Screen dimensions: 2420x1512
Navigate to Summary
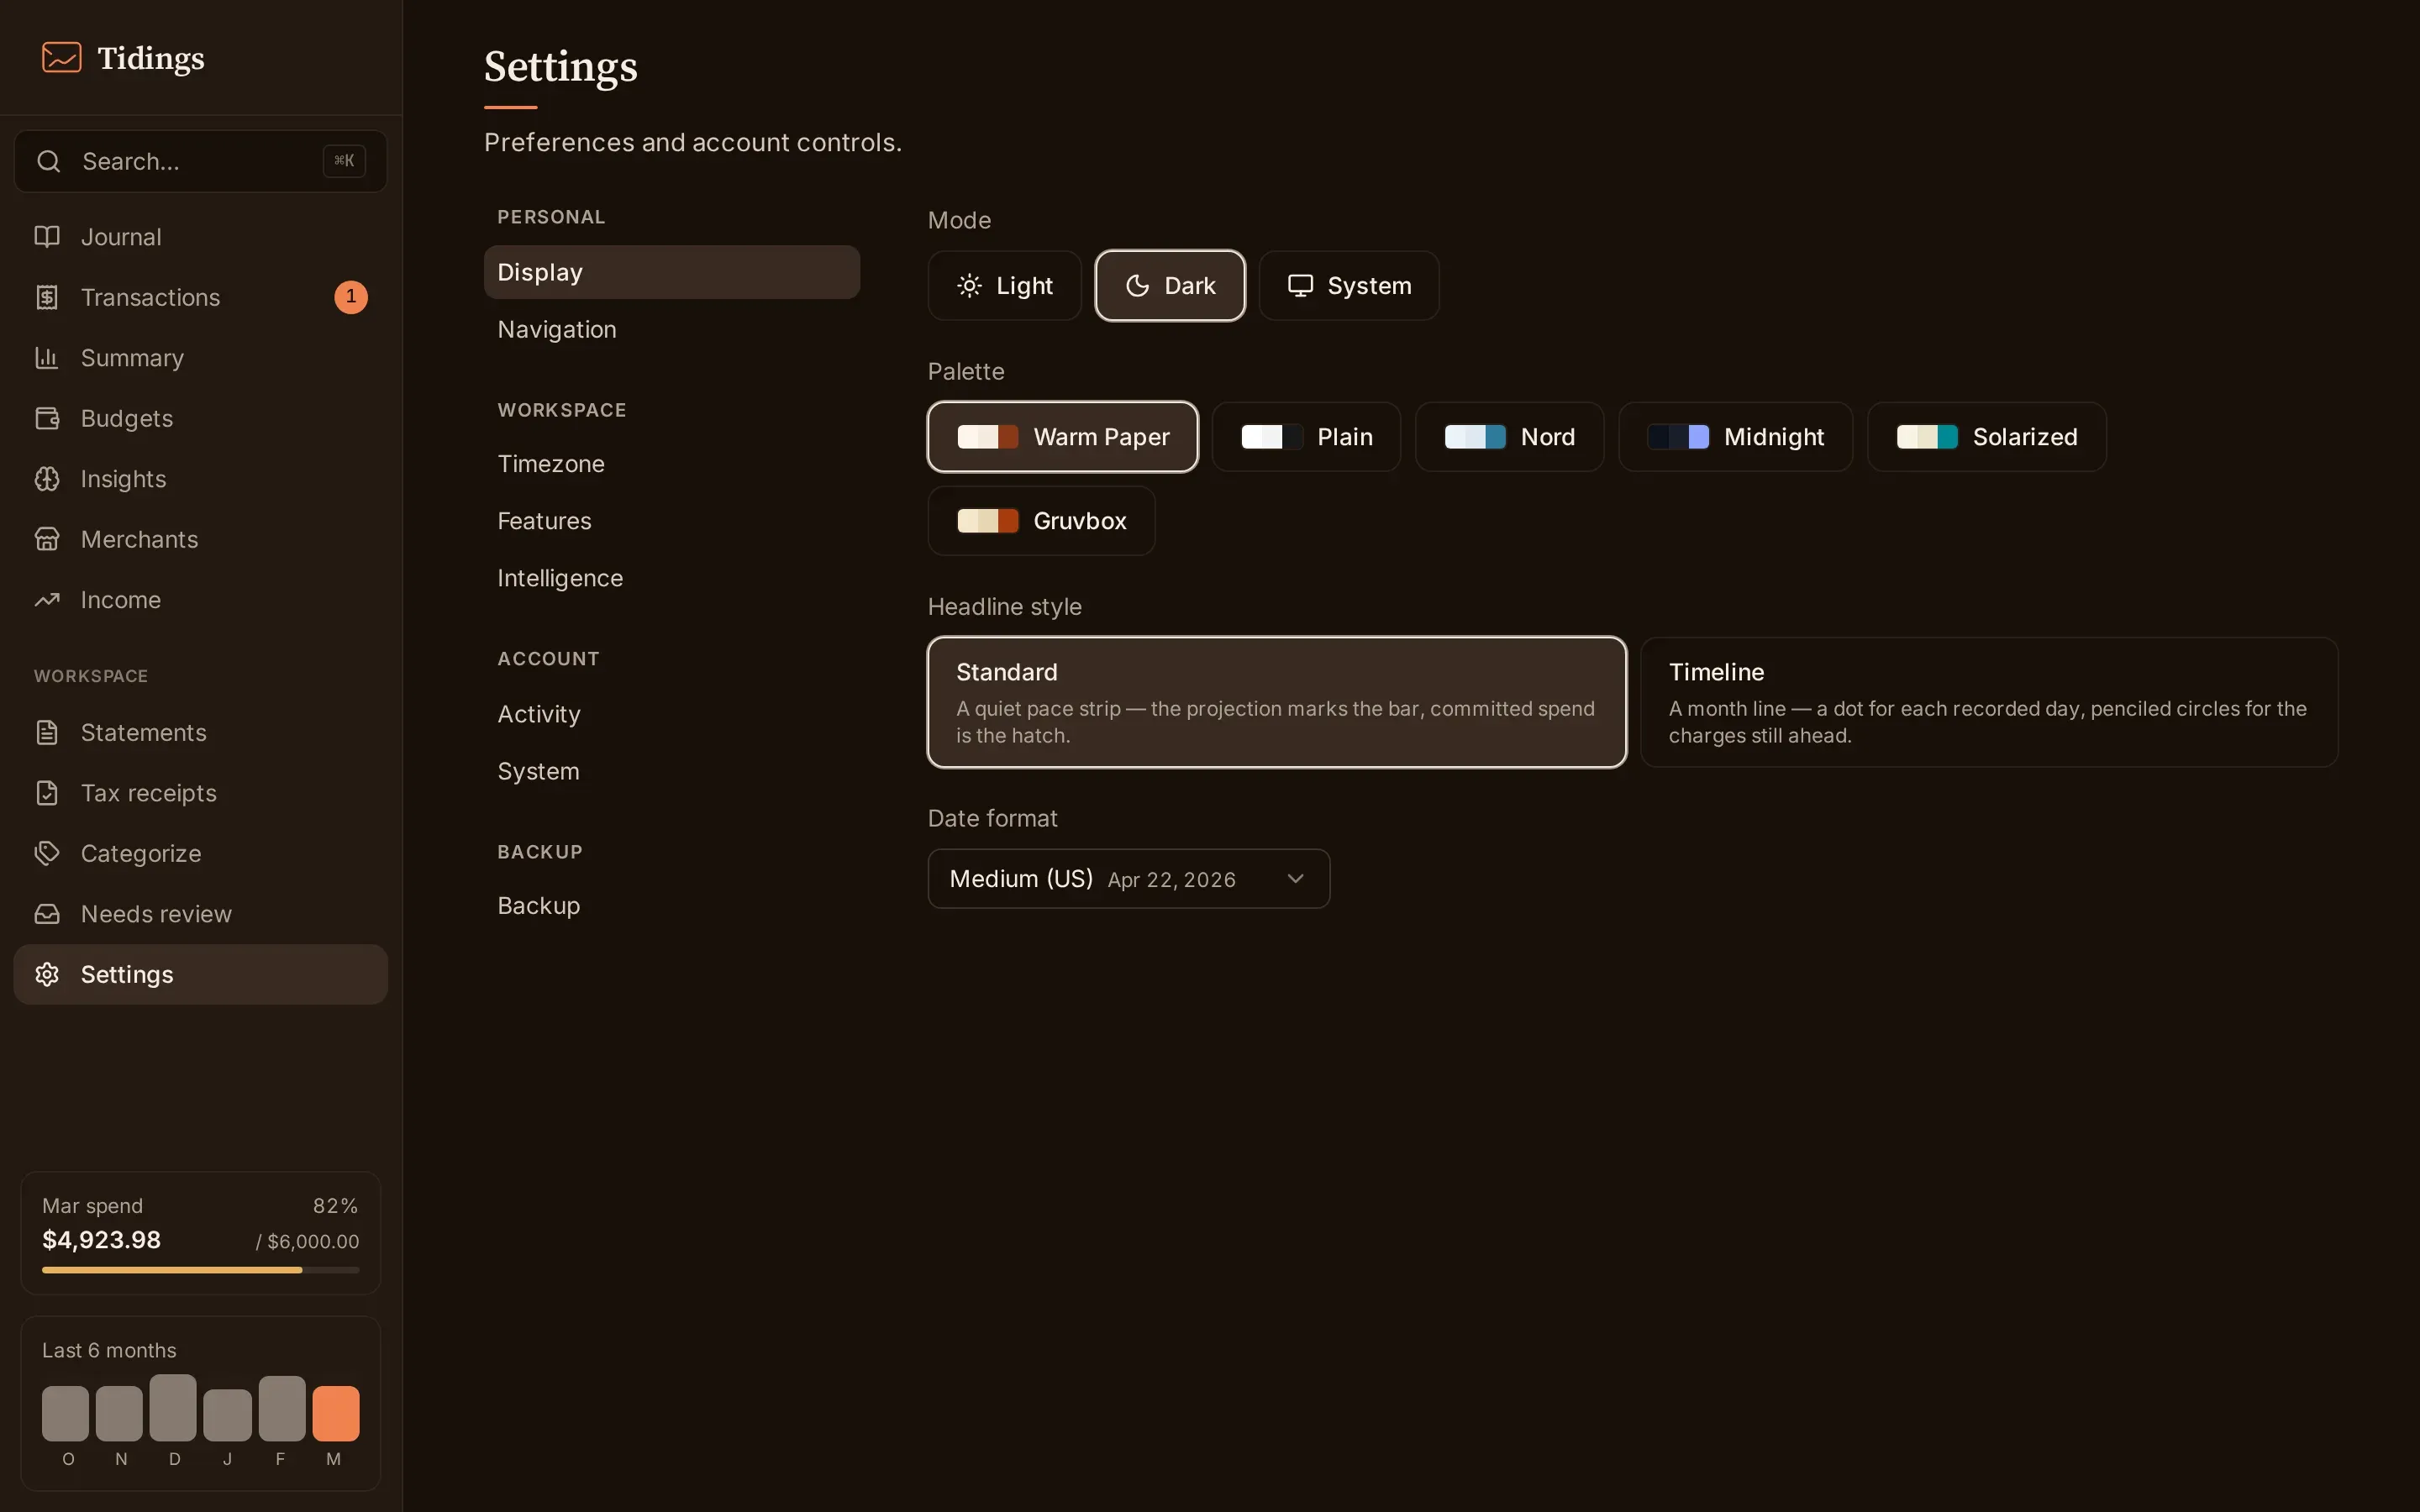coord(200,358)
